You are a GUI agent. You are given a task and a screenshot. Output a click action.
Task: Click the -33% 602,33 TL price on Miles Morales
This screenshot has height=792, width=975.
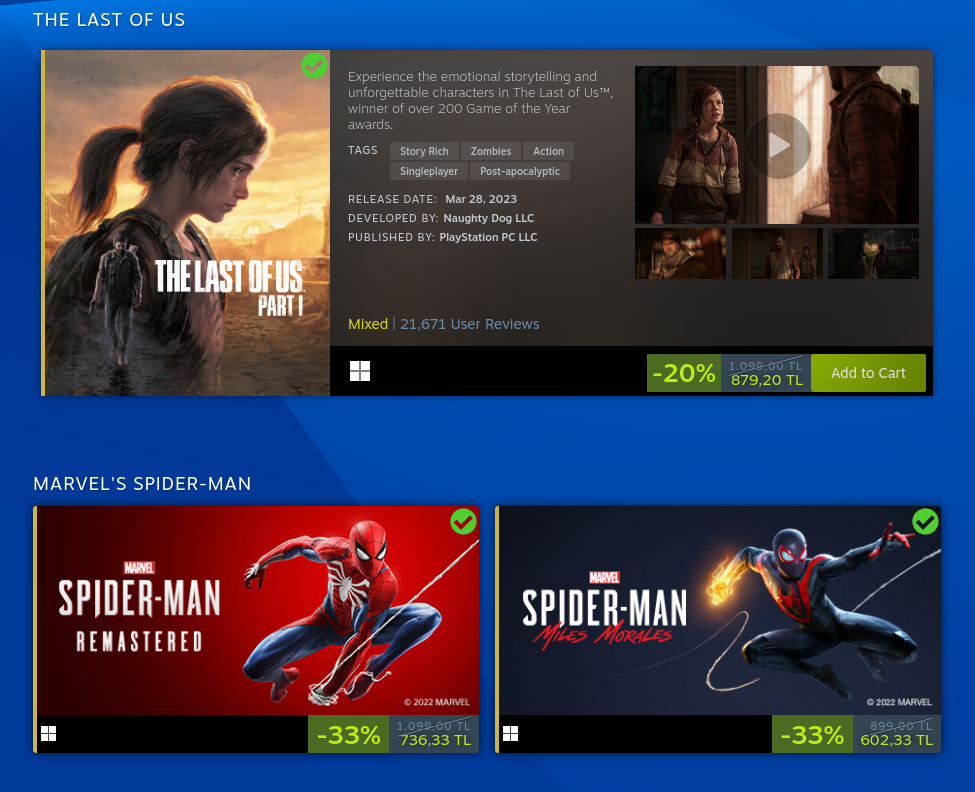[x=856, y=734]
